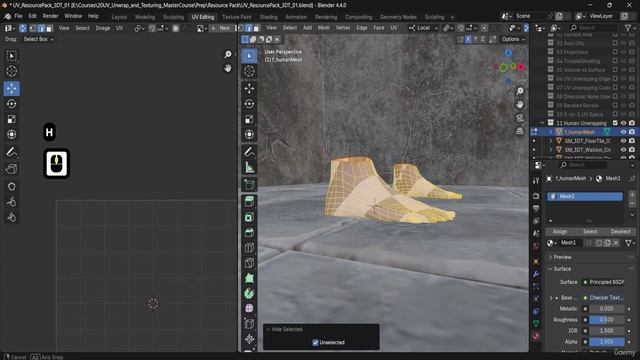Select the 3D viewport Rotate tool

point(249,104)
